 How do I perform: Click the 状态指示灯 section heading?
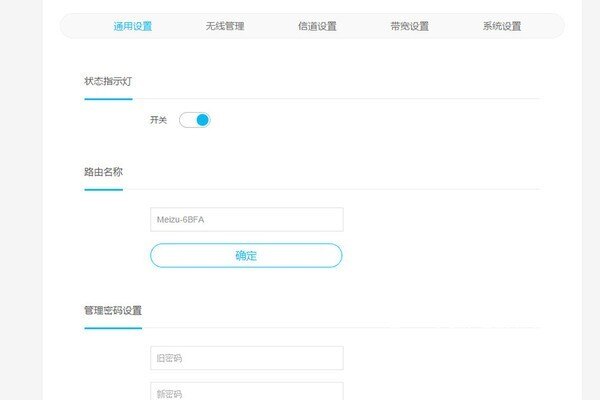point(108,80)
